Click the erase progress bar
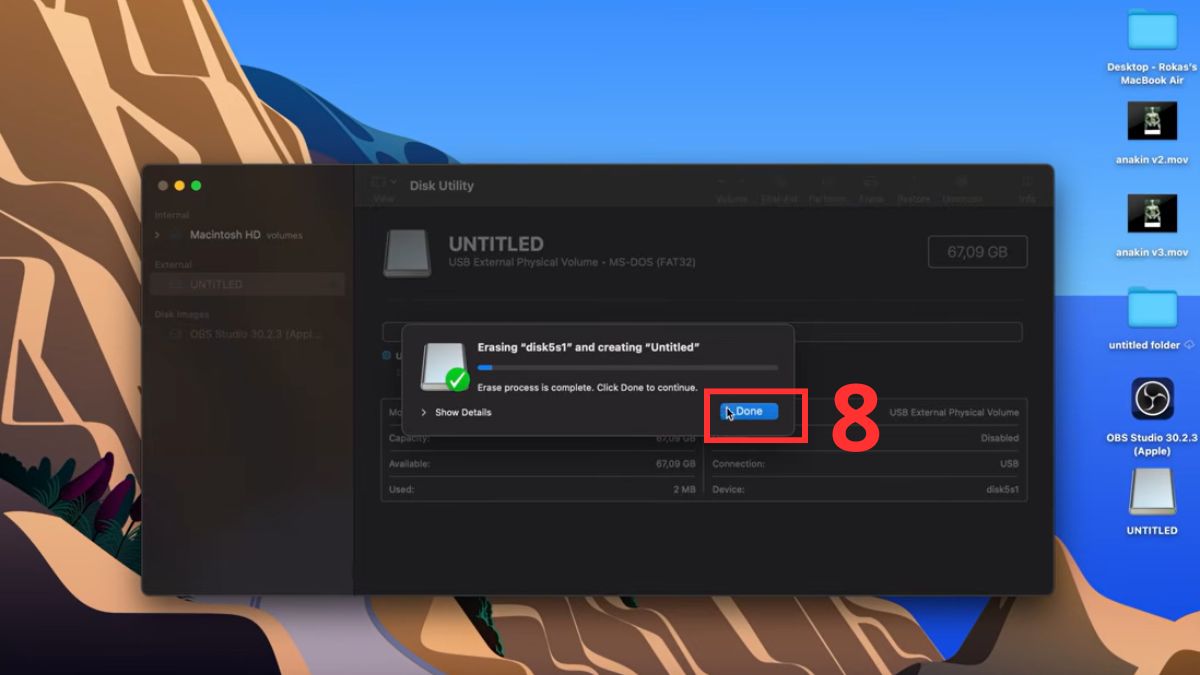Screen dimensions: 1200x675 pos(627,368)
